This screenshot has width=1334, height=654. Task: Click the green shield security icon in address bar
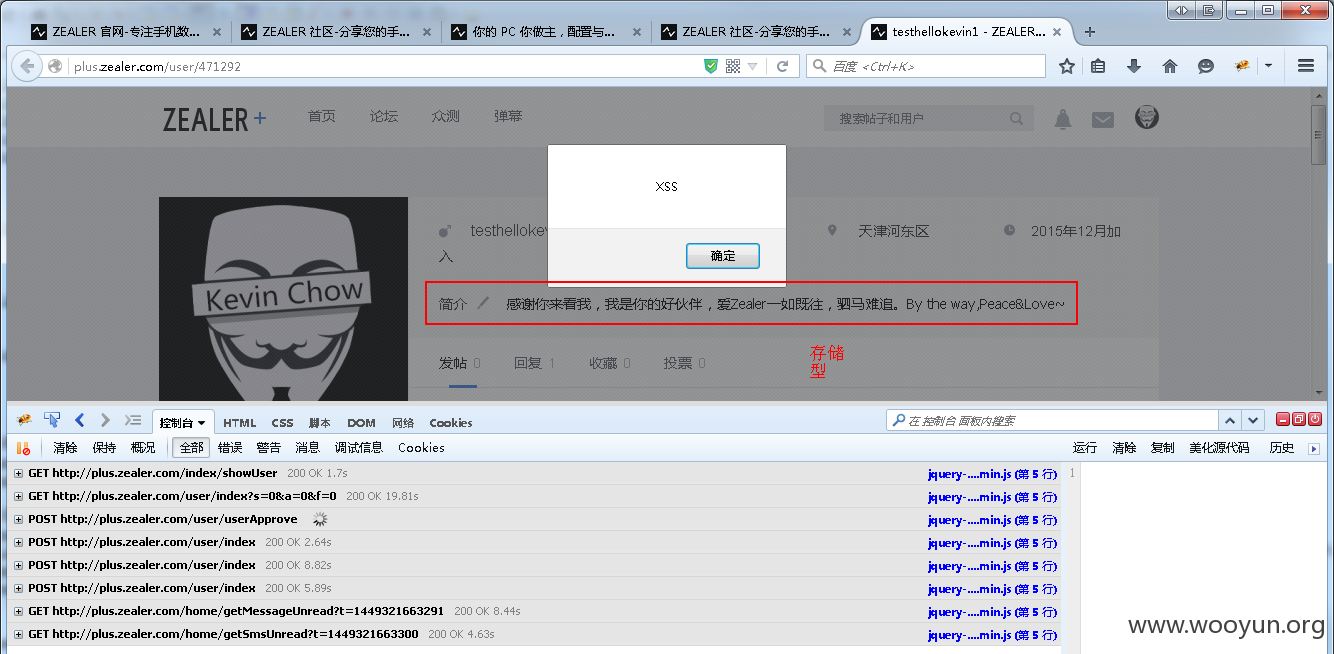point(711,67)
